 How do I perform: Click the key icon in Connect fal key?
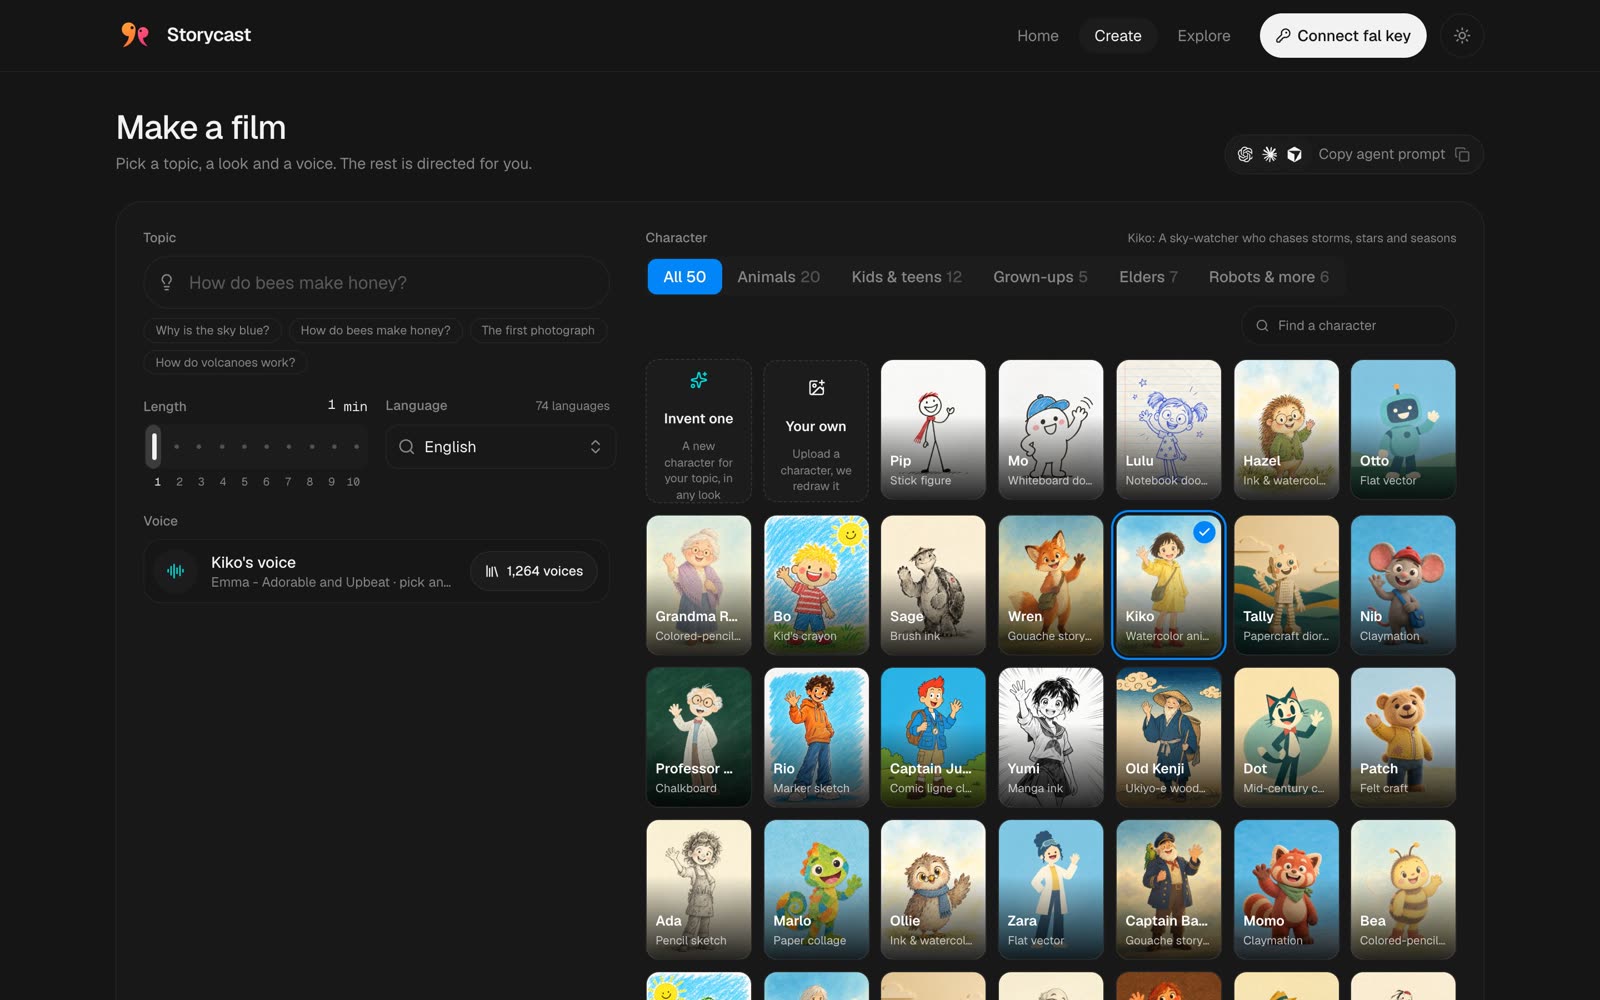tap(1283, 35)
